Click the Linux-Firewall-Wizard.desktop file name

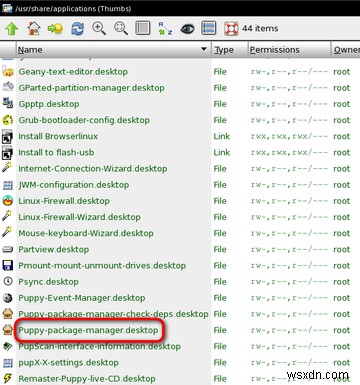click(79, 217)
